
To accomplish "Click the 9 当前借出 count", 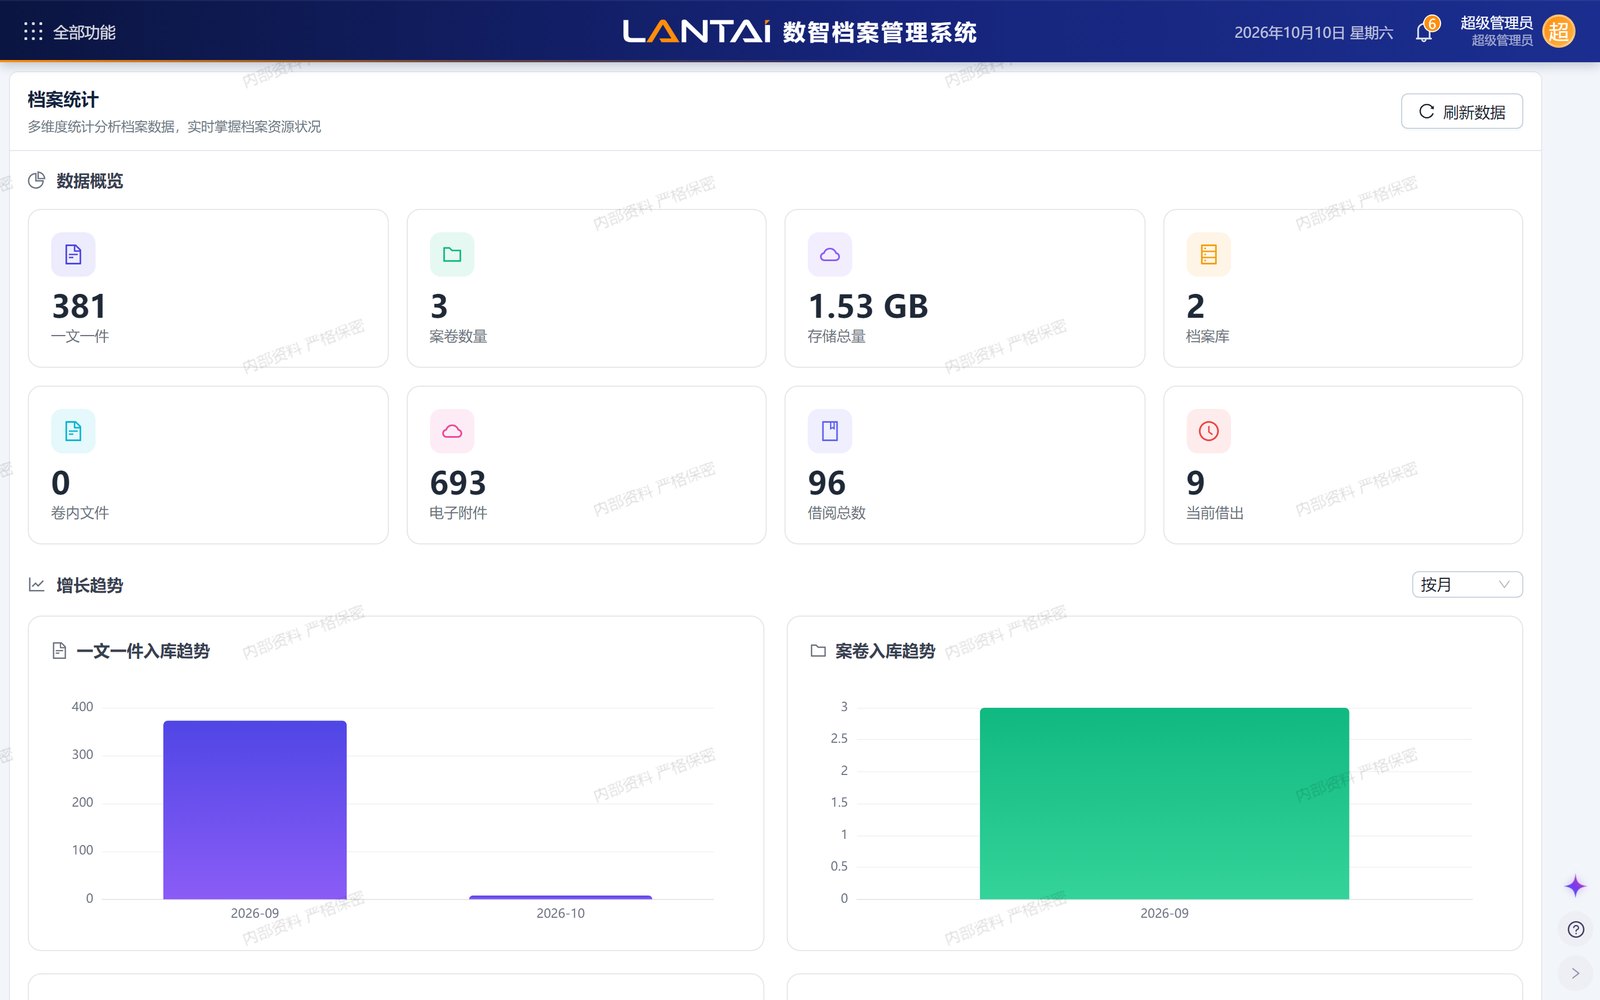I will [x=1195, y=483].
